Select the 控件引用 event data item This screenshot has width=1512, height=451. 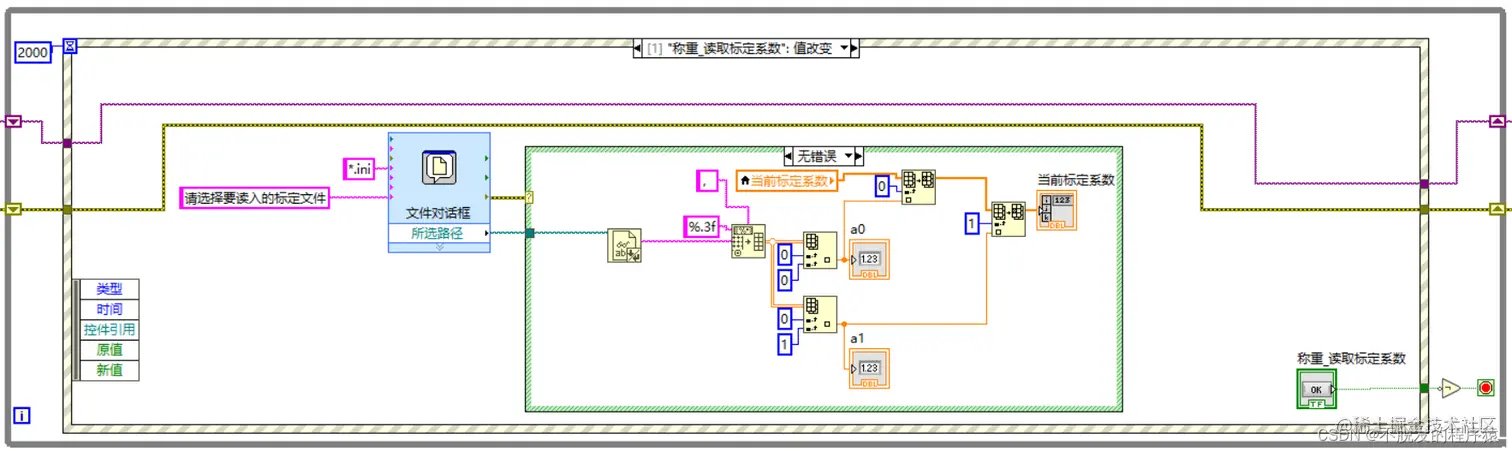pyautogui.click(x=109, y=329)
